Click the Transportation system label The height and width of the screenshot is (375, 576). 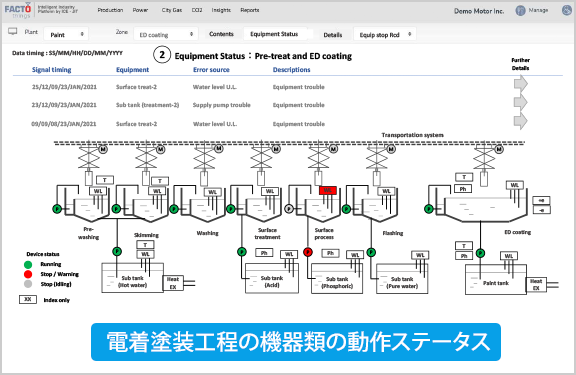point(412,135)
